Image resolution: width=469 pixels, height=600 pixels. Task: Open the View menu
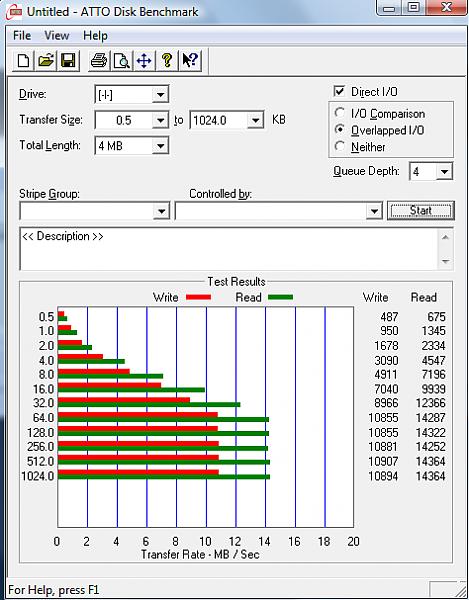click(57, 36)
